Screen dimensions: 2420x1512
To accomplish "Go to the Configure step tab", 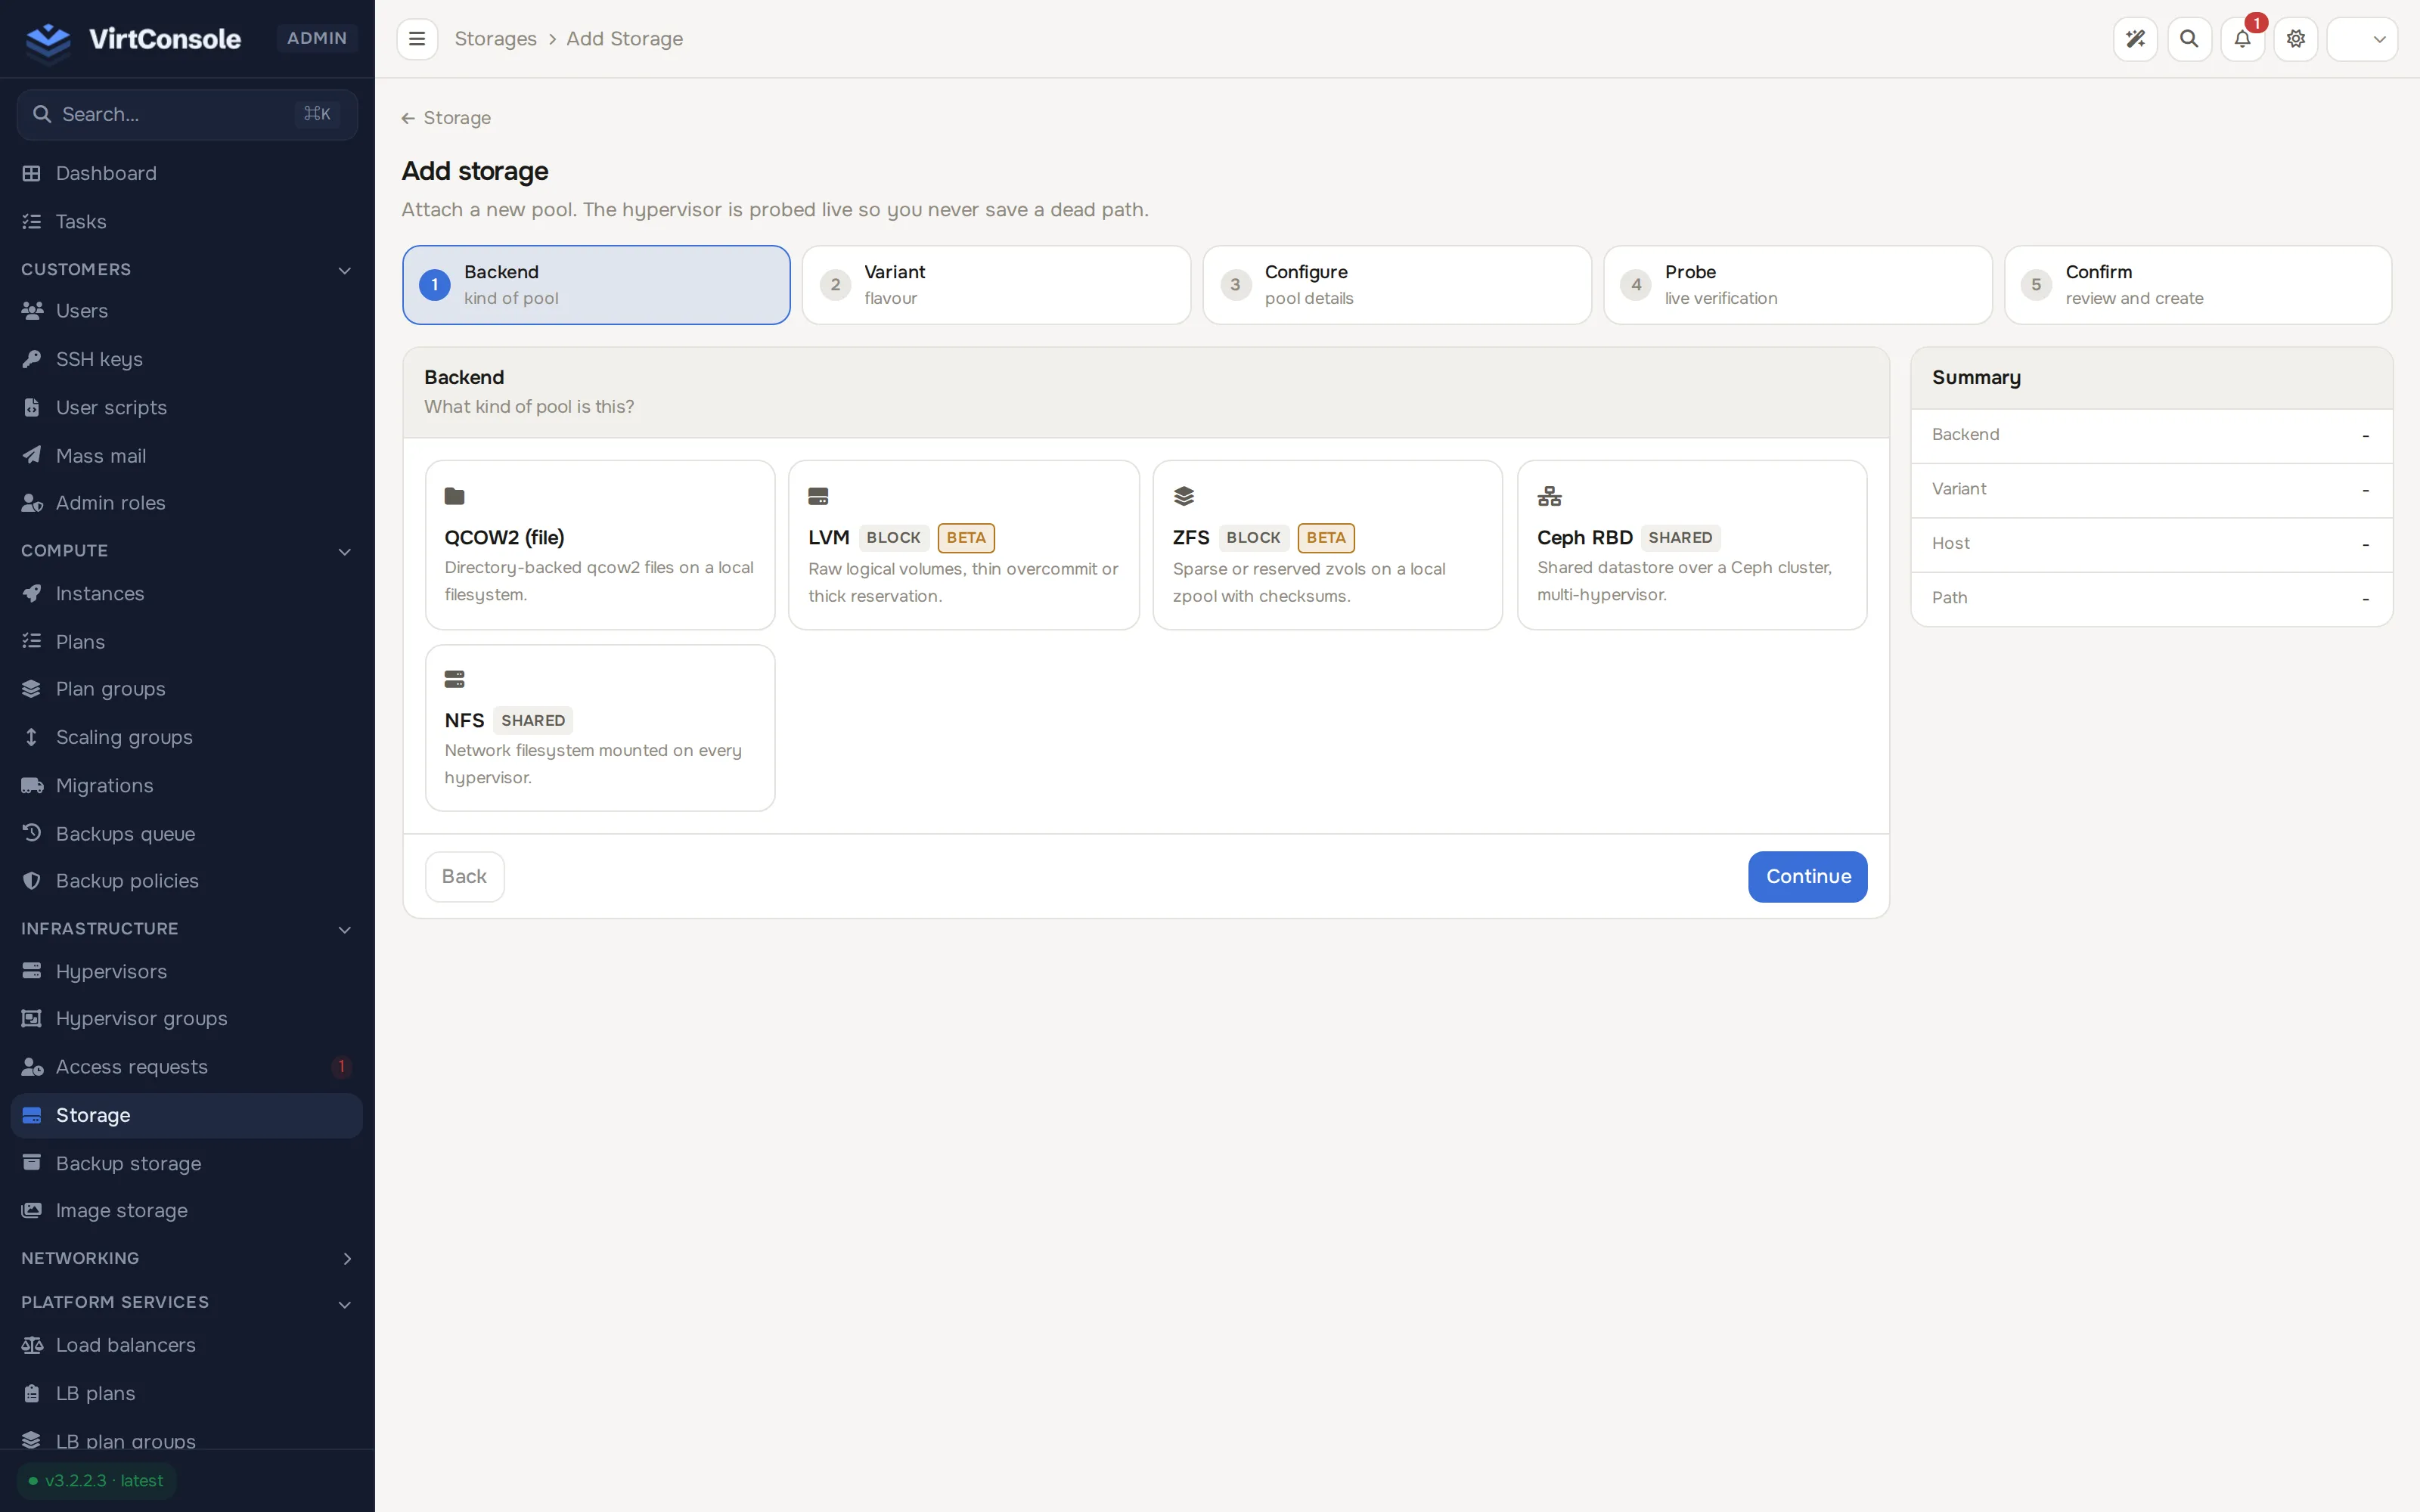I will tap(1397, 285).
